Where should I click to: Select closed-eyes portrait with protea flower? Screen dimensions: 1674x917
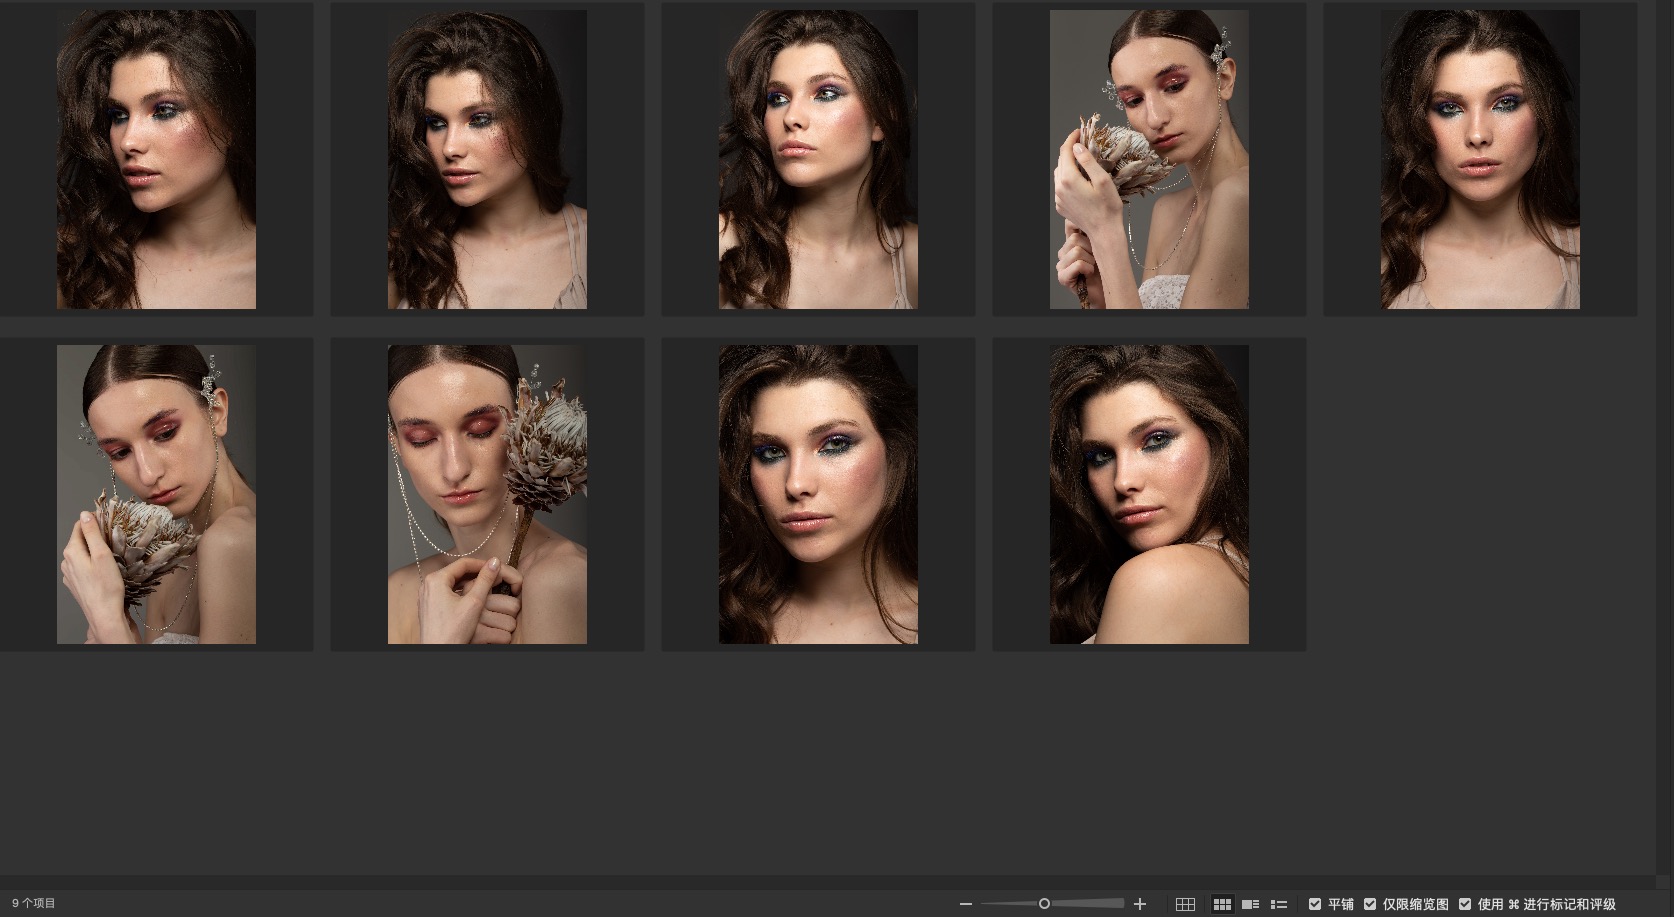click(x=487, y=494)
